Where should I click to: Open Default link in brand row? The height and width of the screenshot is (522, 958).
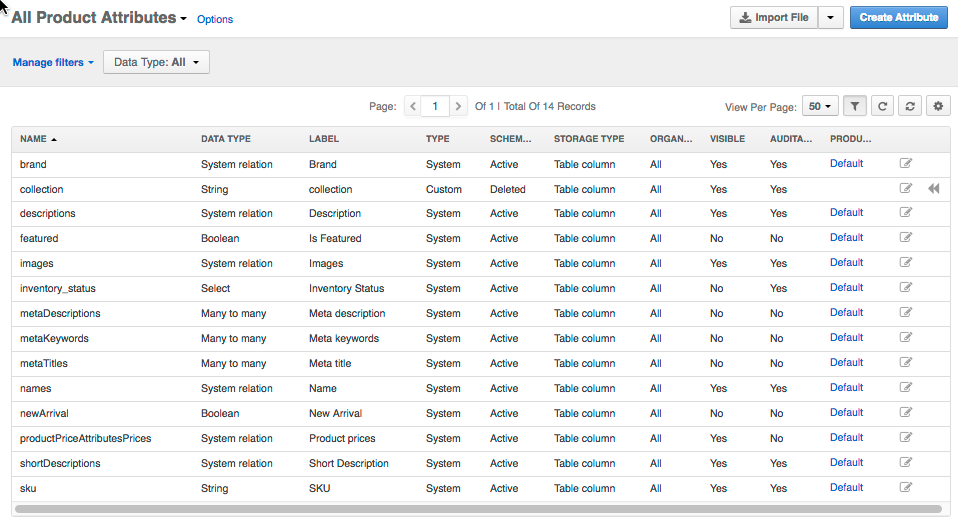(x=846, y=163)
